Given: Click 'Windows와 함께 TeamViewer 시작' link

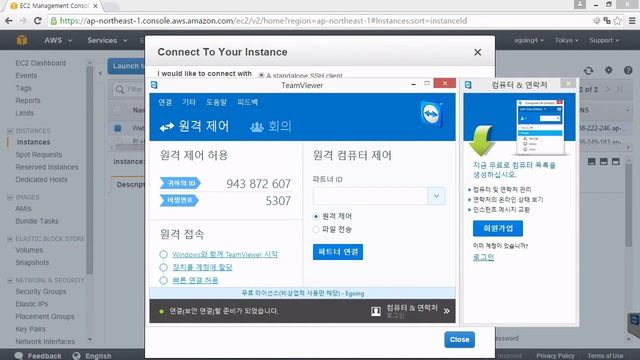Looking at the screenshot, I should pos(225,254).
